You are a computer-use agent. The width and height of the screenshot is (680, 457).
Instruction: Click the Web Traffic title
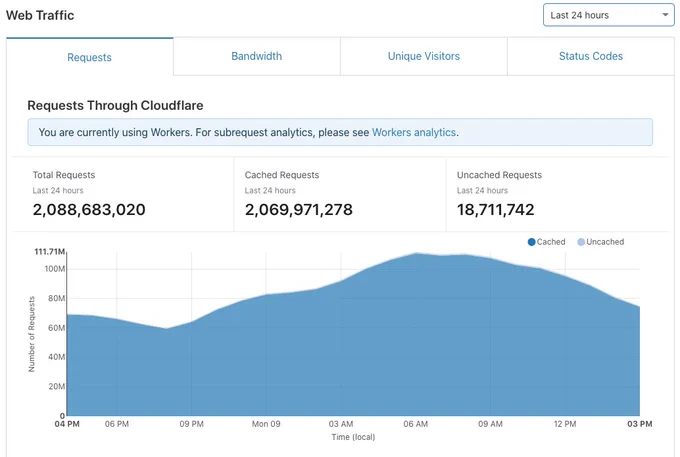(40, 15)
